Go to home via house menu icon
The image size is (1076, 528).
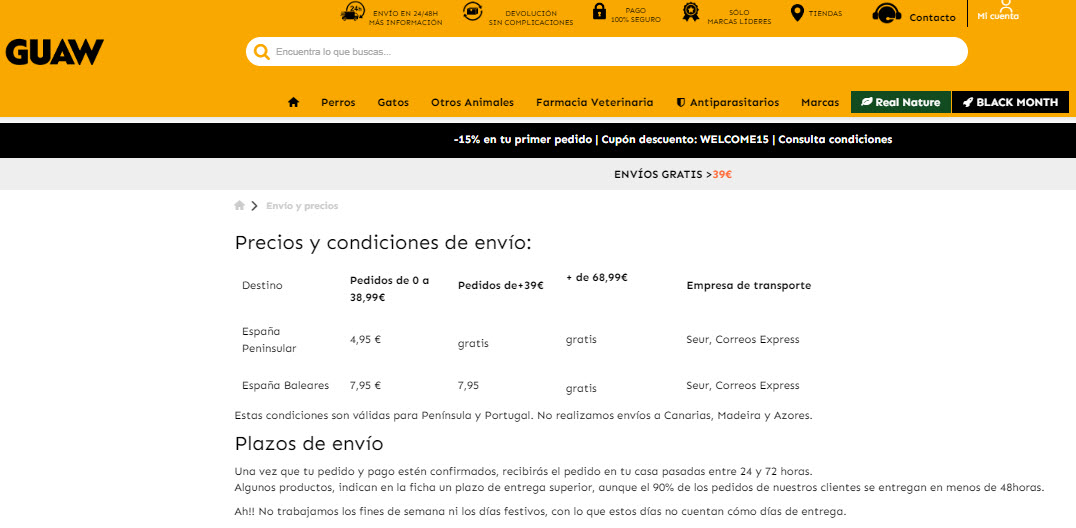pyautogui.click(x=293, y=102)
